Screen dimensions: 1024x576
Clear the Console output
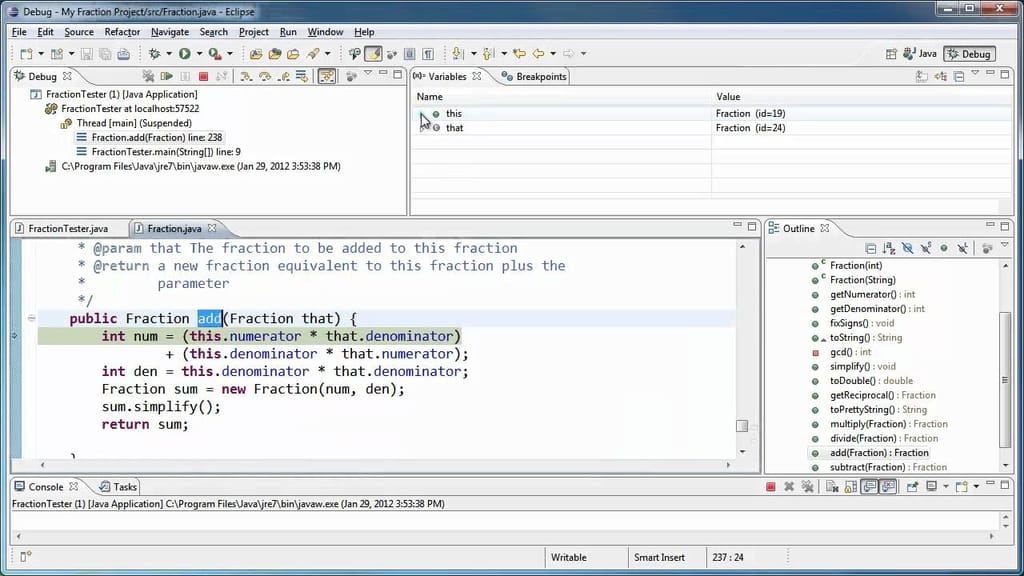pos(830,486)
